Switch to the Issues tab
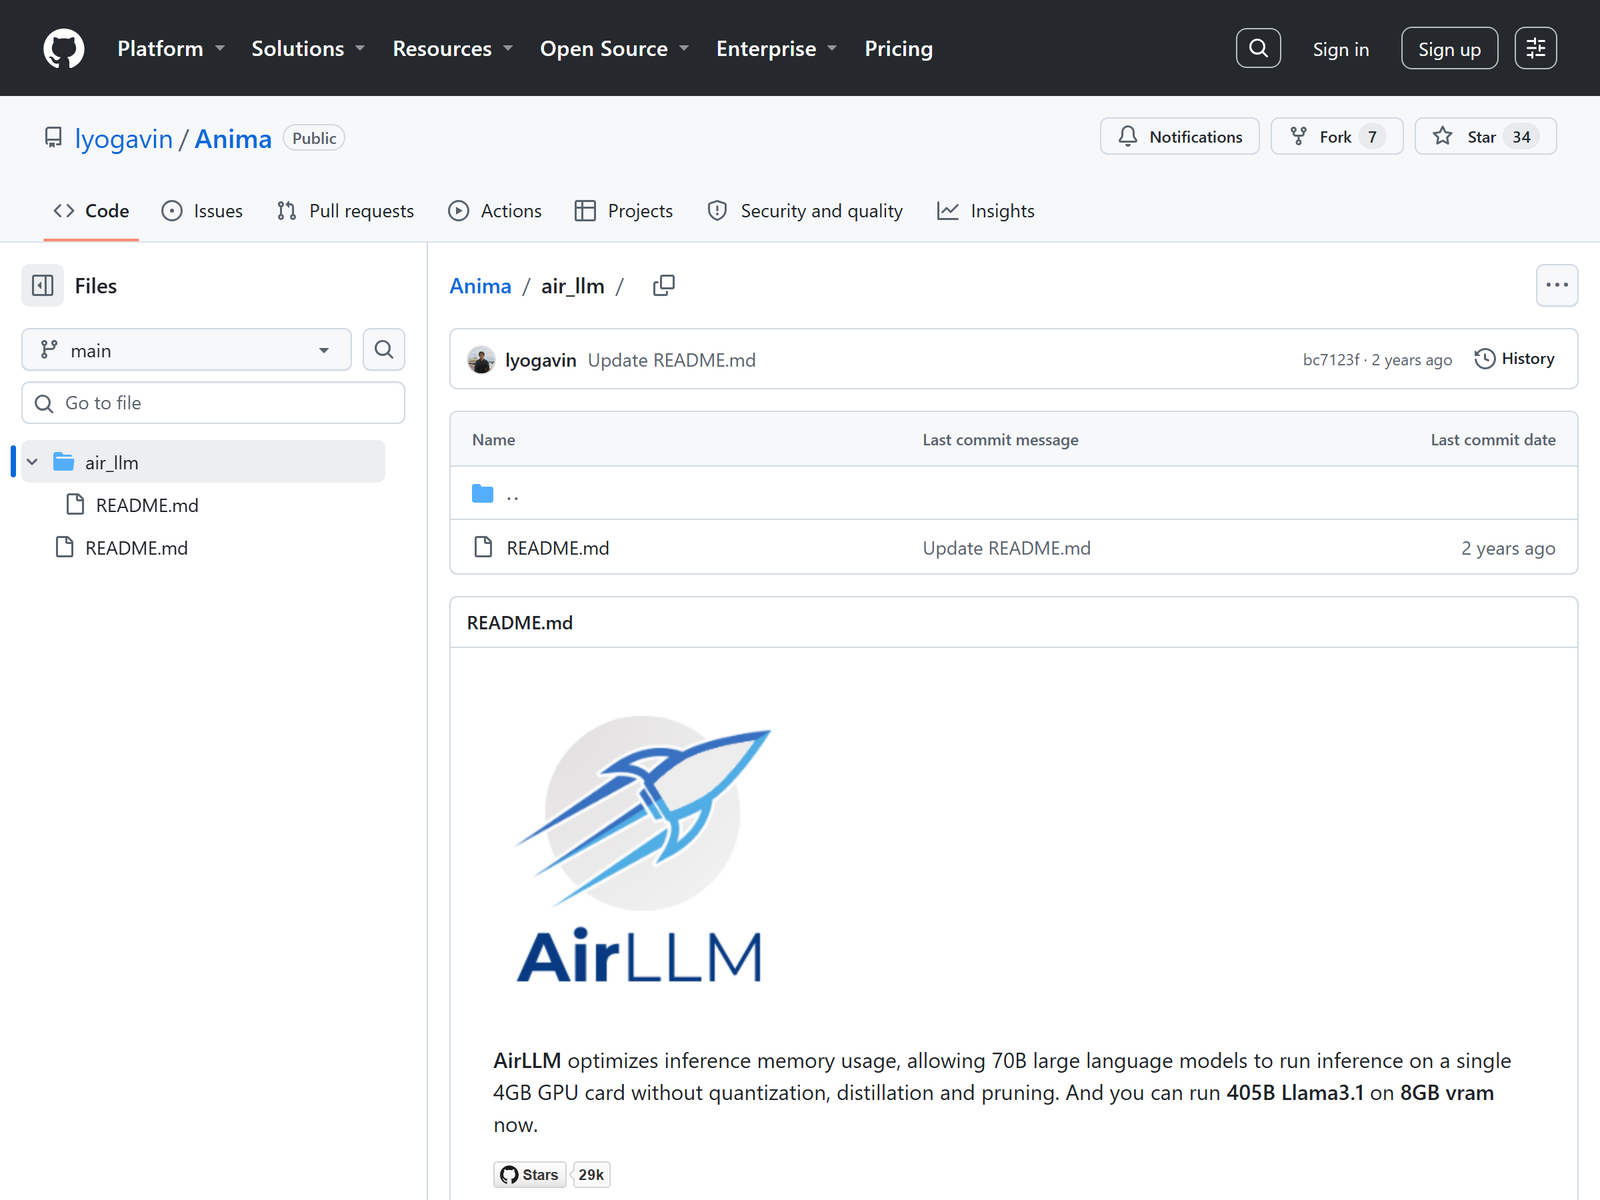Viewport: 1600px width, 1200px height. 202,211
